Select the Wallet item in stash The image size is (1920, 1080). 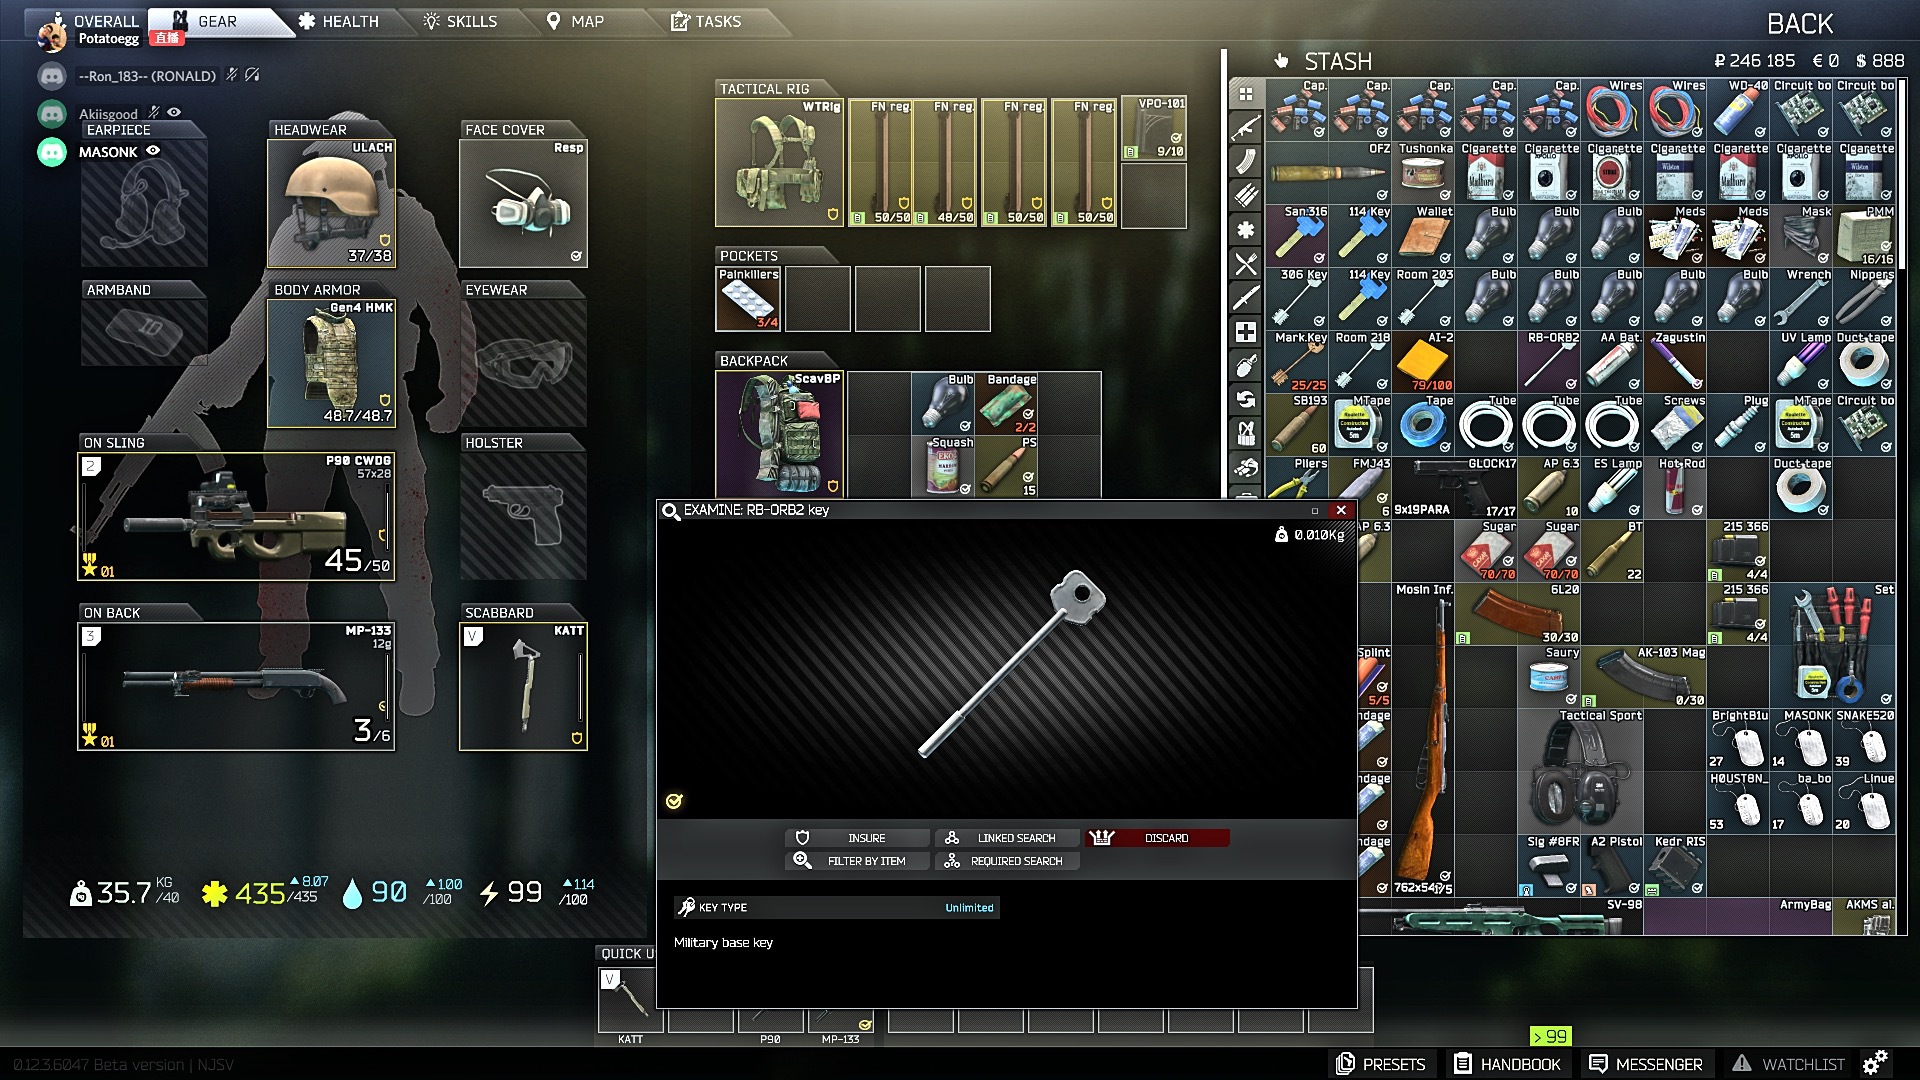click(x=1424, y=235)
